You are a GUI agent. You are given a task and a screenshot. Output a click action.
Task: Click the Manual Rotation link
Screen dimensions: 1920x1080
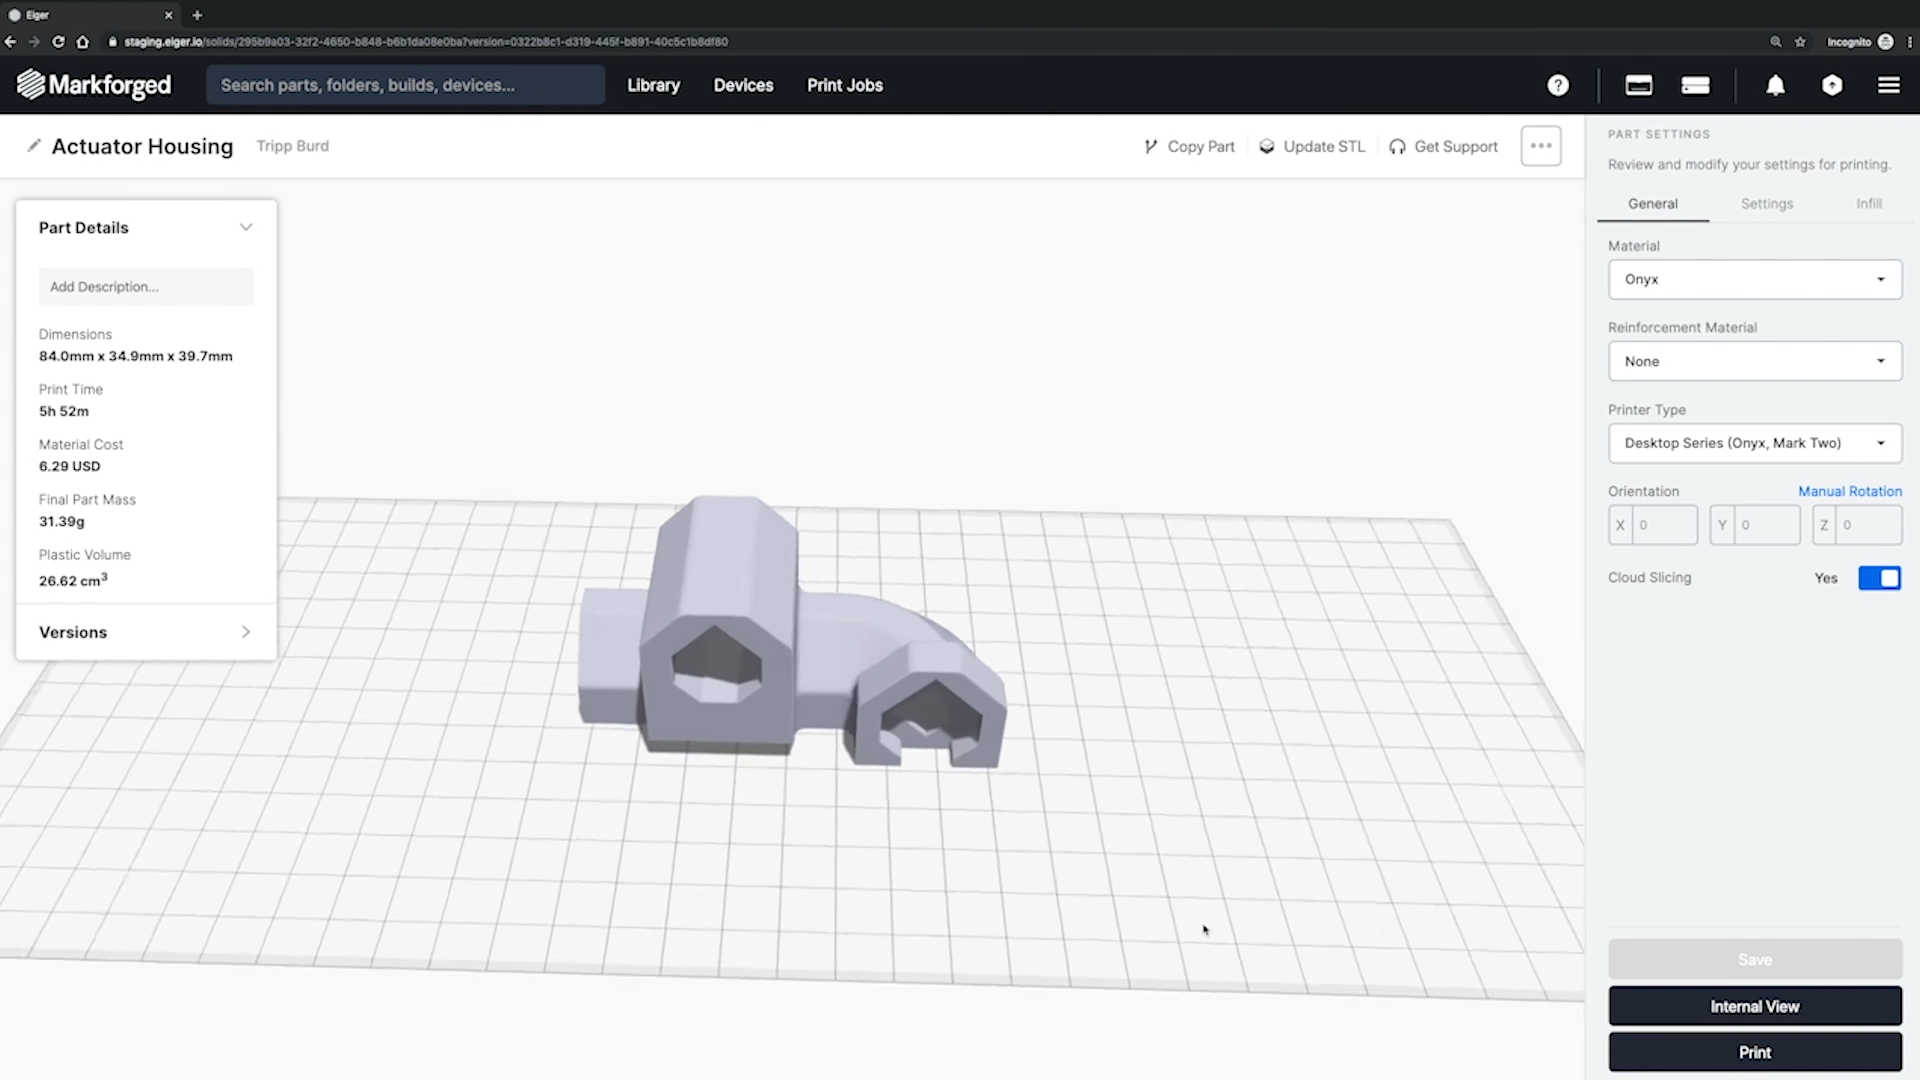coord(1849,491)
